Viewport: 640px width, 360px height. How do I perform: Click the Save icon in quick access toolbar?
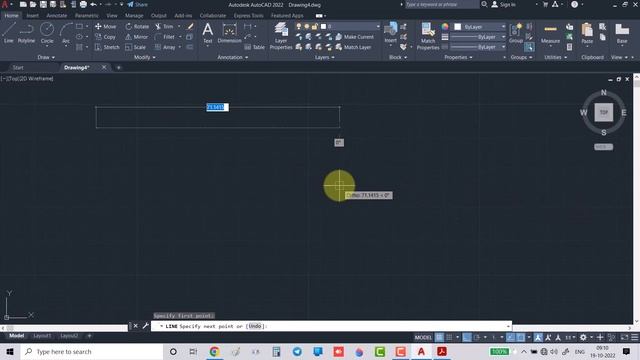tap(43, 4)
